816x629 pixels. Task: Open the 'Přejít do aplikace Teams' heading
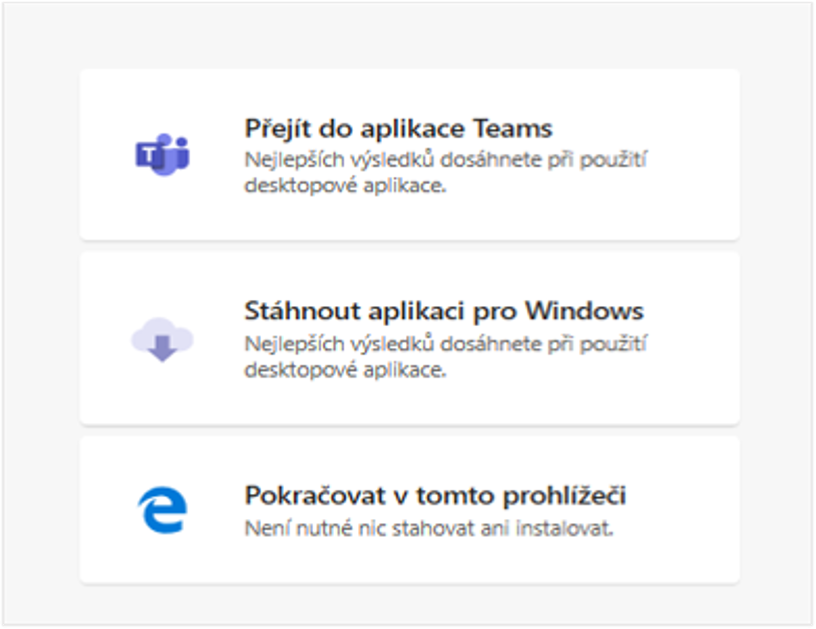[399, 129]
